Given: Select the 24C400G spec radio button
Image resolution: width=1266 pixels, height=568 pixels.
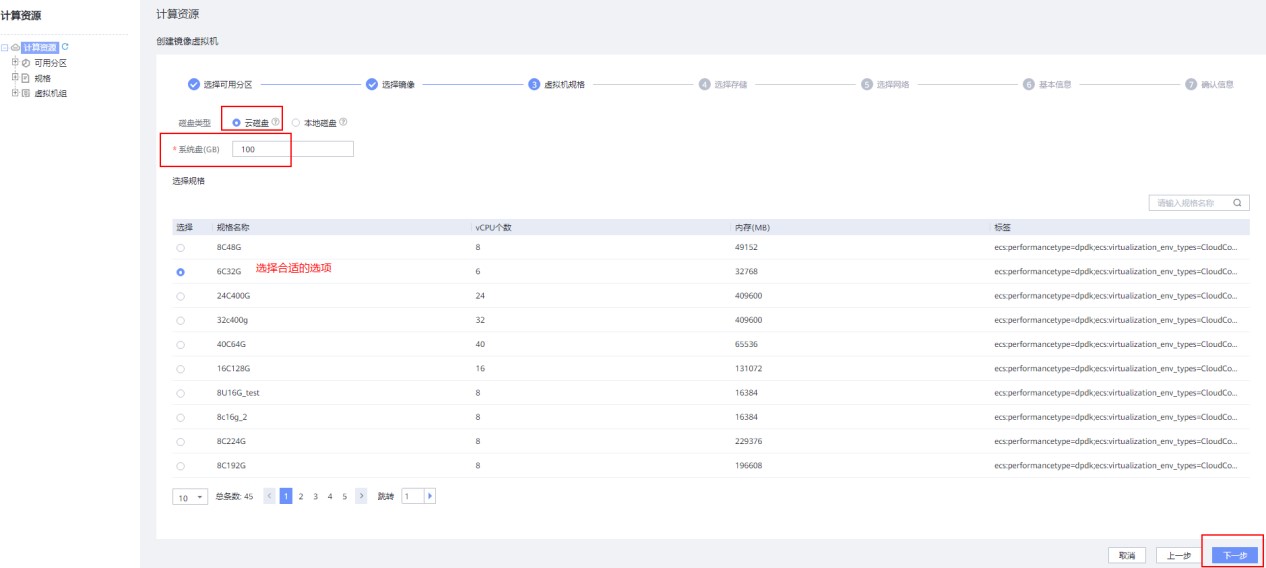Looking at the screenshot, I should click(180, 296).
